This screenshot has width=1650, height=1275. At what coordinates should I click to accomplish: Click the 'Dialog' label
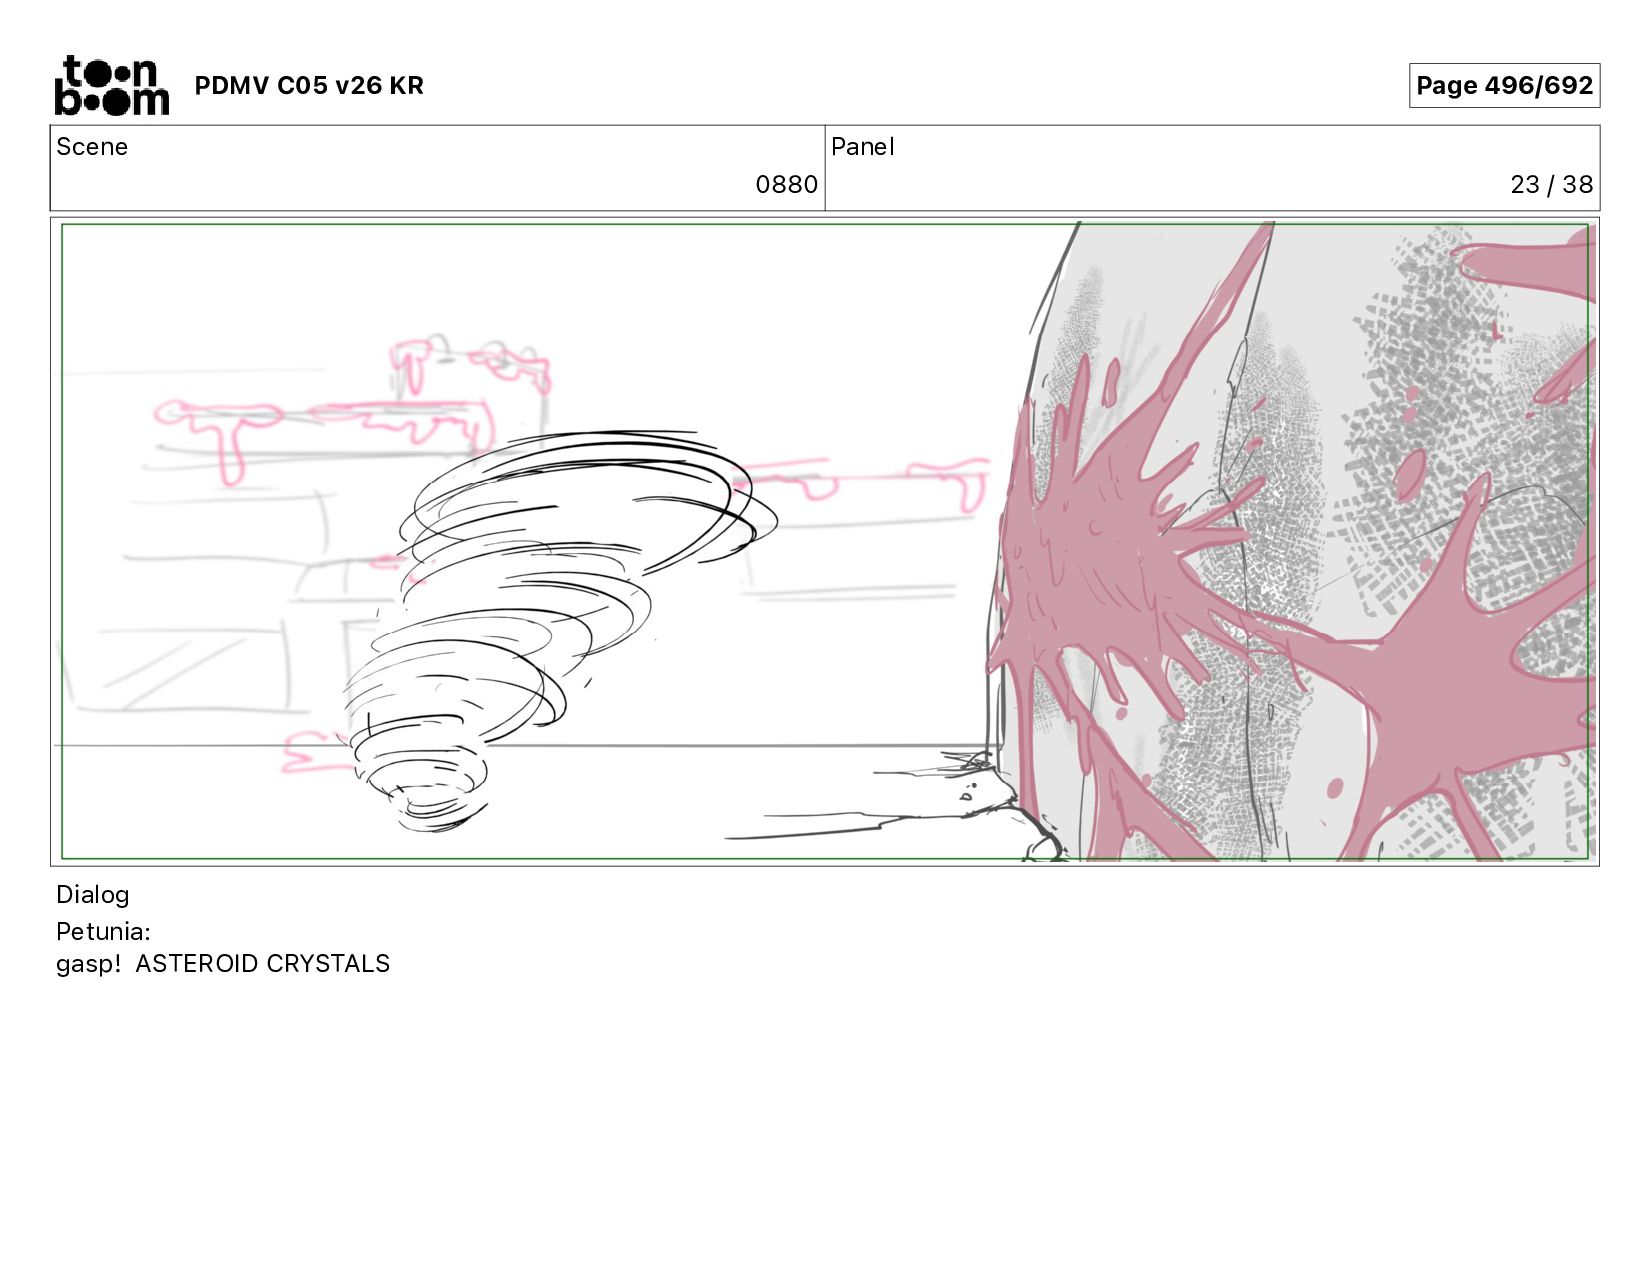[93, 895]
